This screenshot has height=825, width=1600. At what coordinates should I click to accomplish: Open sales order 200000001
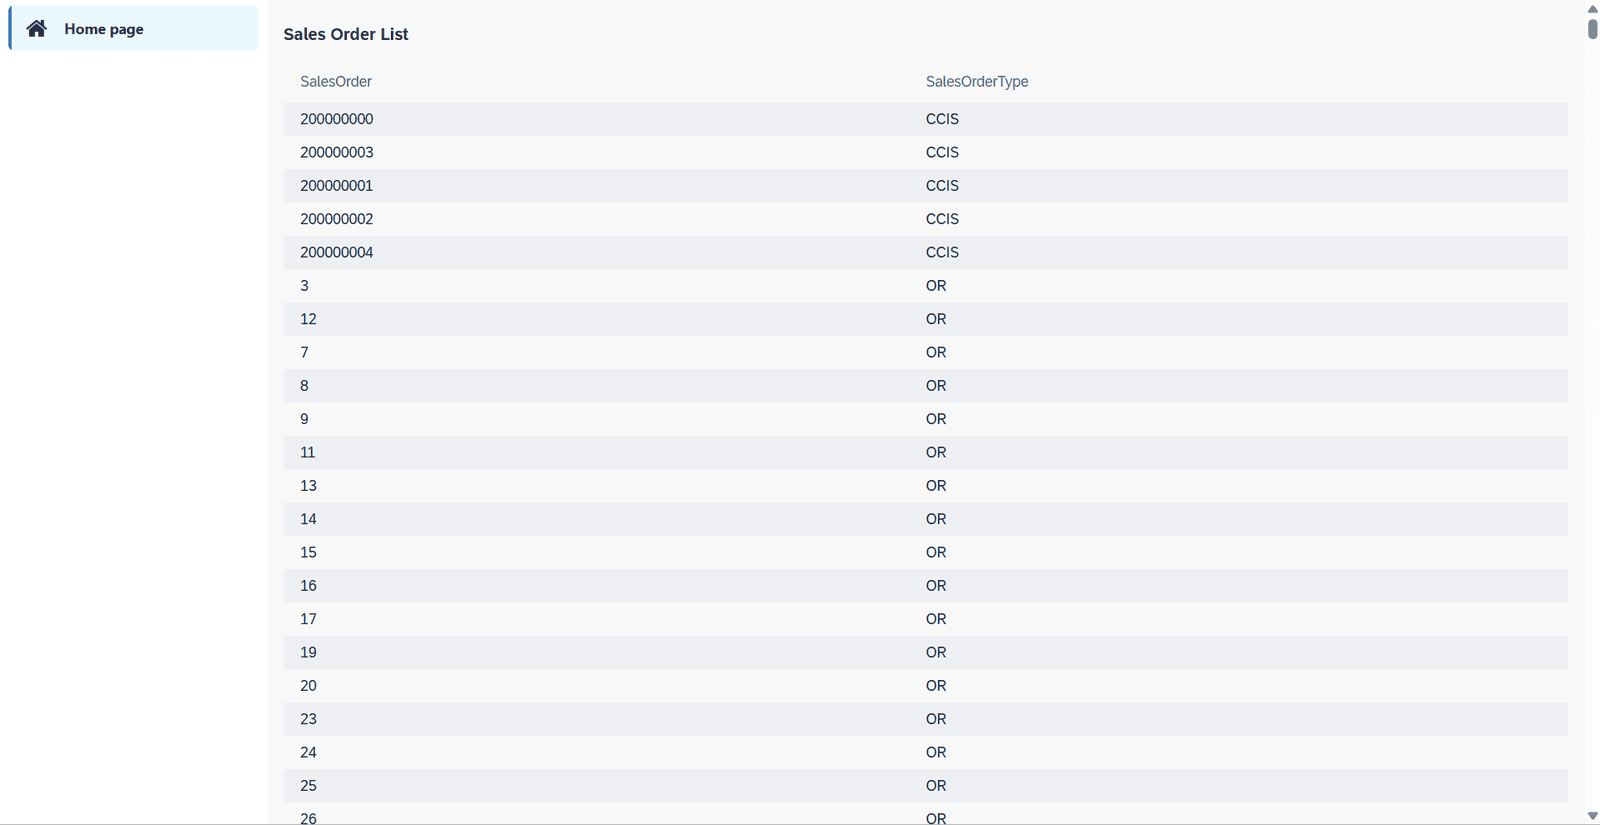tap(337, 186)
